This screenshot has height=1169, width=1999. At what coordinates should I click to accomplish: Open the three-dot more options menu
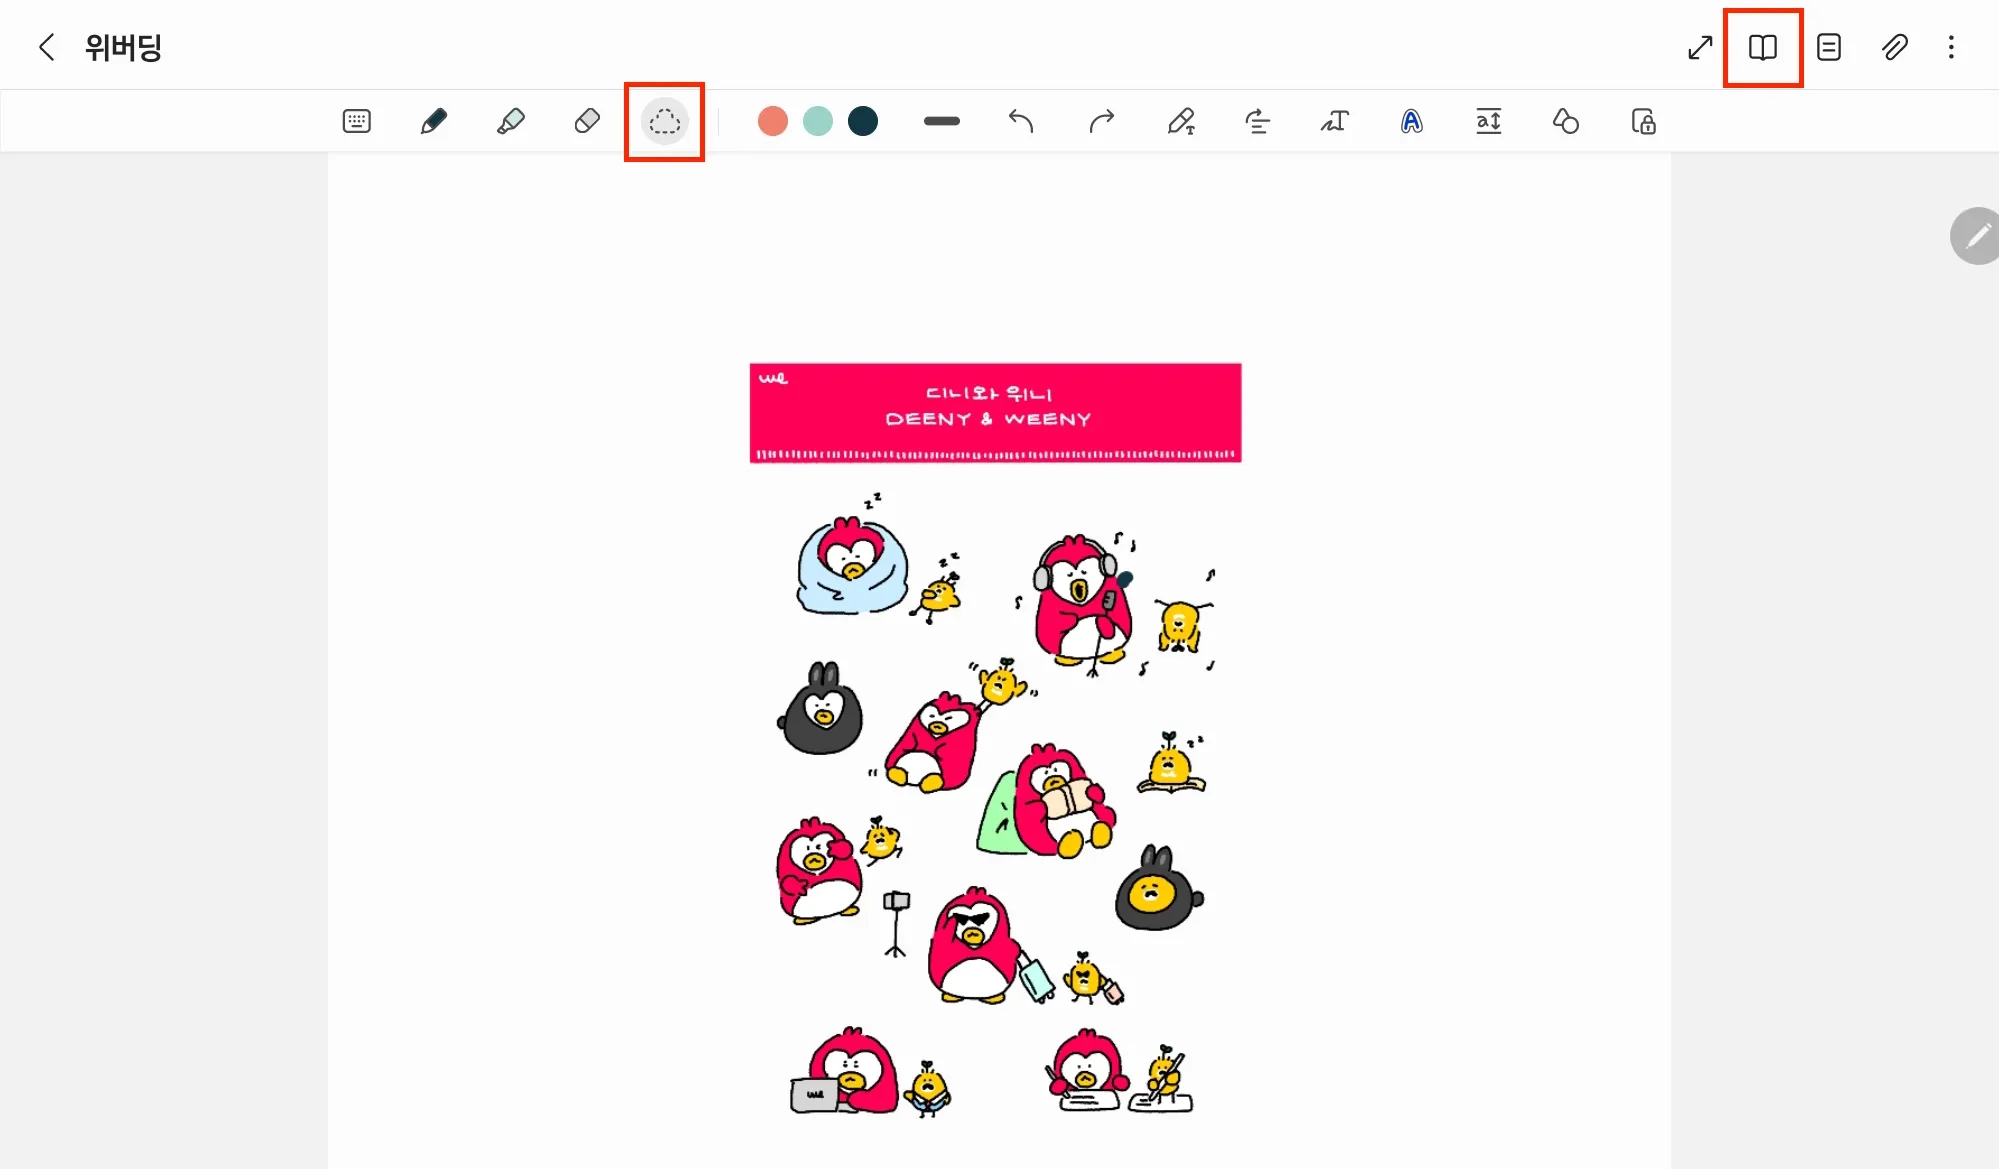(x=1951, y=47)
